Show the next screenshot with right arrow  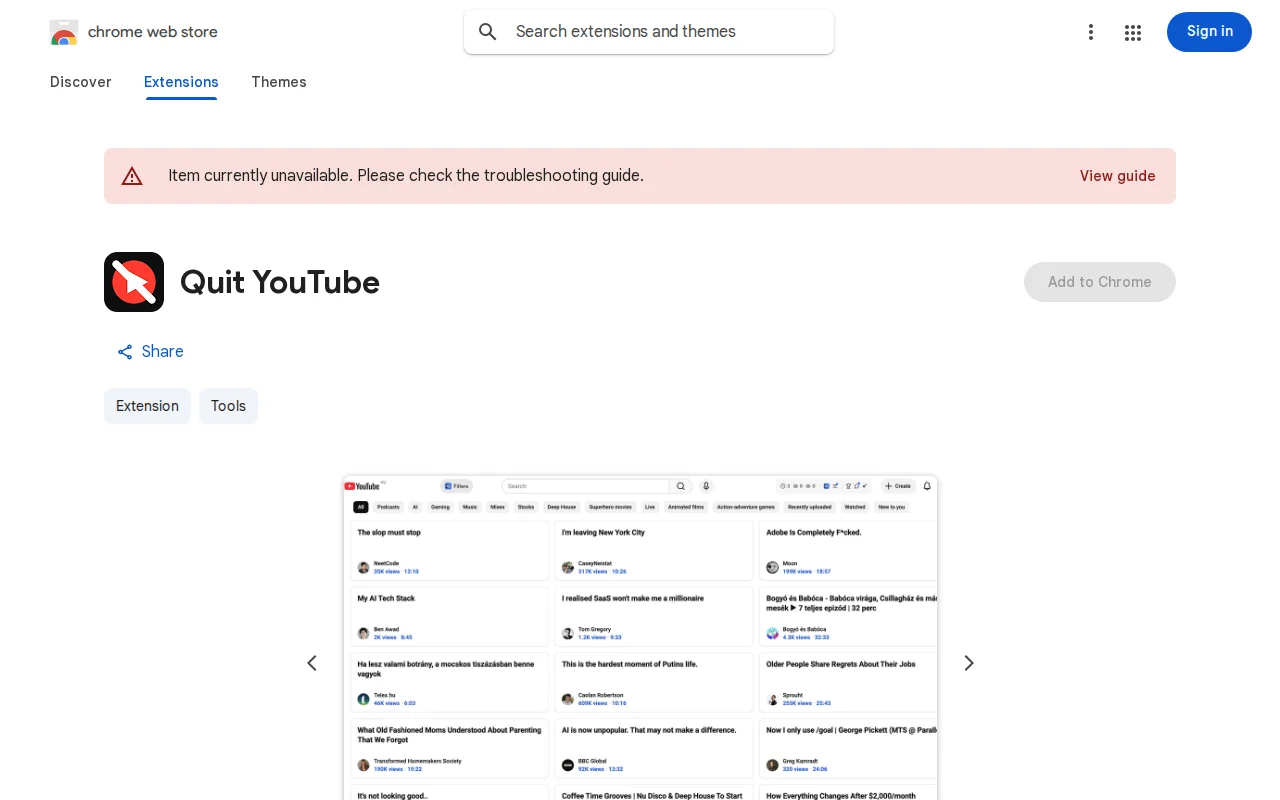click(968, 663)
